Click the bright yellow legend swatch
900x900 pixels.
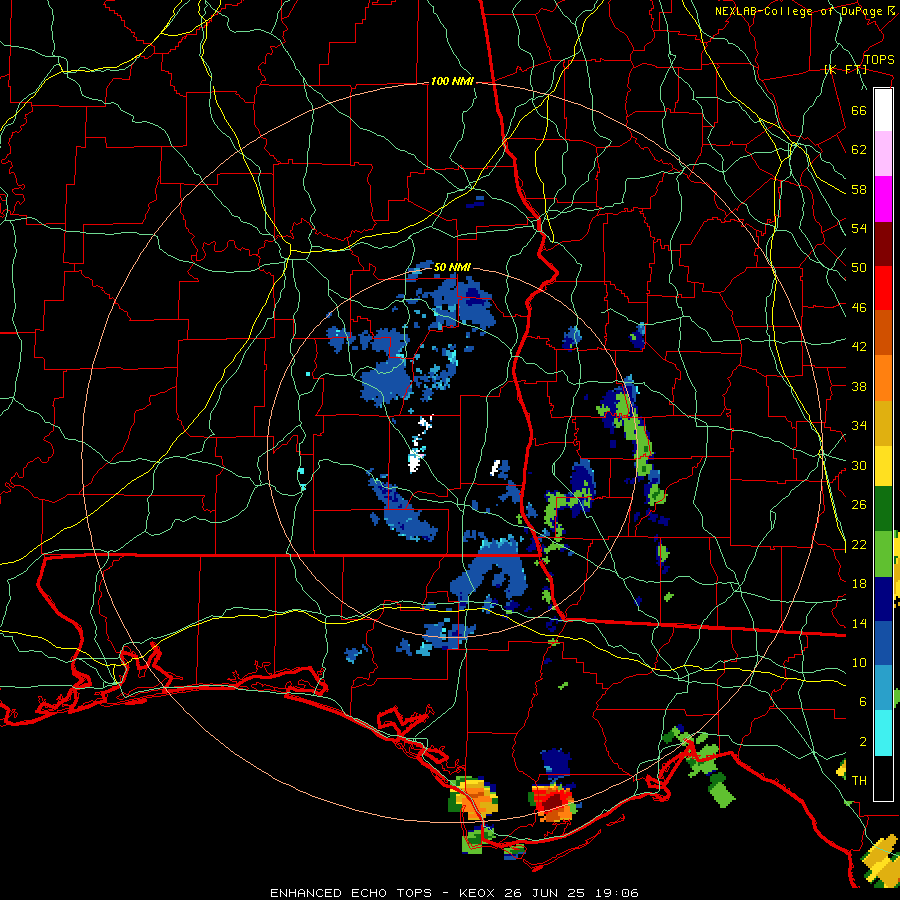[x=883, y=465]
